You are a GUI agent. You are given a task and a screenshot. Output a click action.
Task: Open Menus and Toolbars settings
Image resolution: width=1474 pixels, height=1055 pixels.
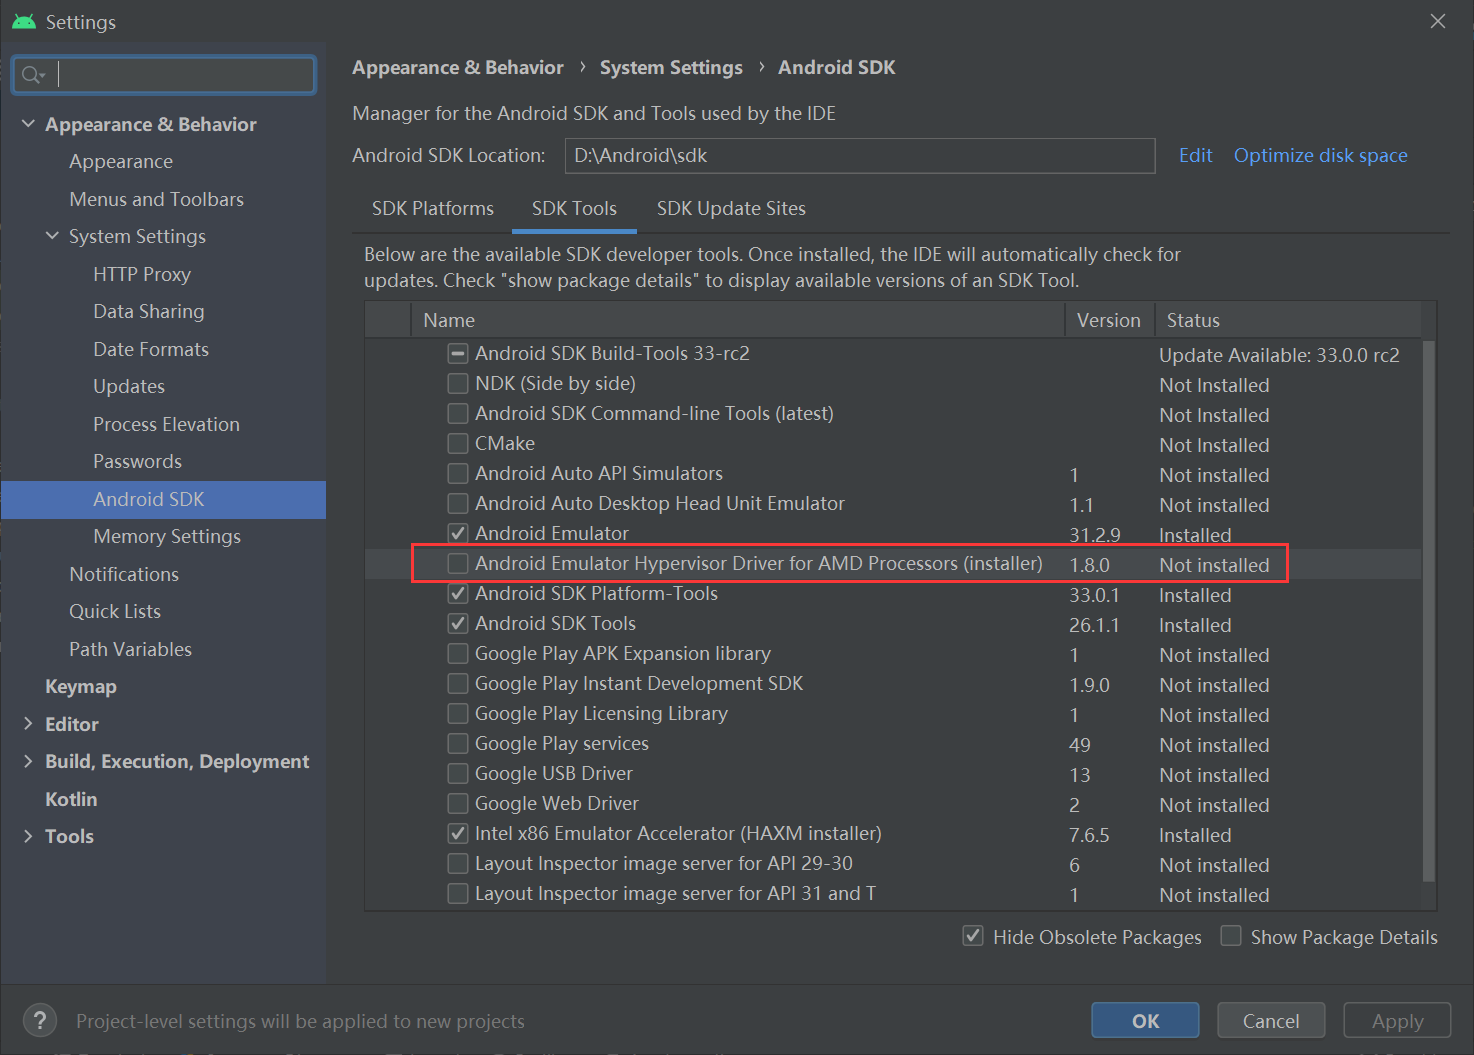click(x=157, y=199)
